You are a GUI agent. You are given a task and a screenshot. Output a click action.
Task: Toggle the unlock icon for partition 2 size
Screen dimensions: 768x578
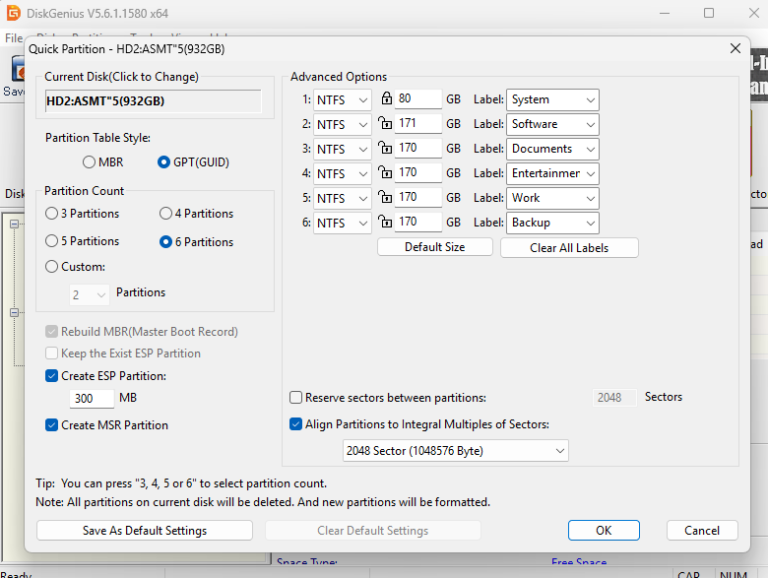[385, 122]
